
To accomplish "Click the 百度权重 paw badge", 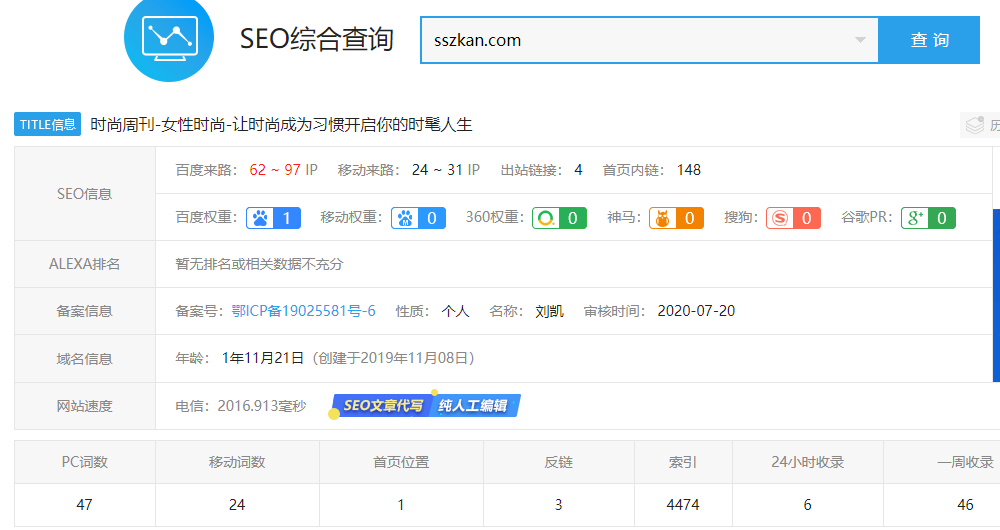I will tap(272, 217).
